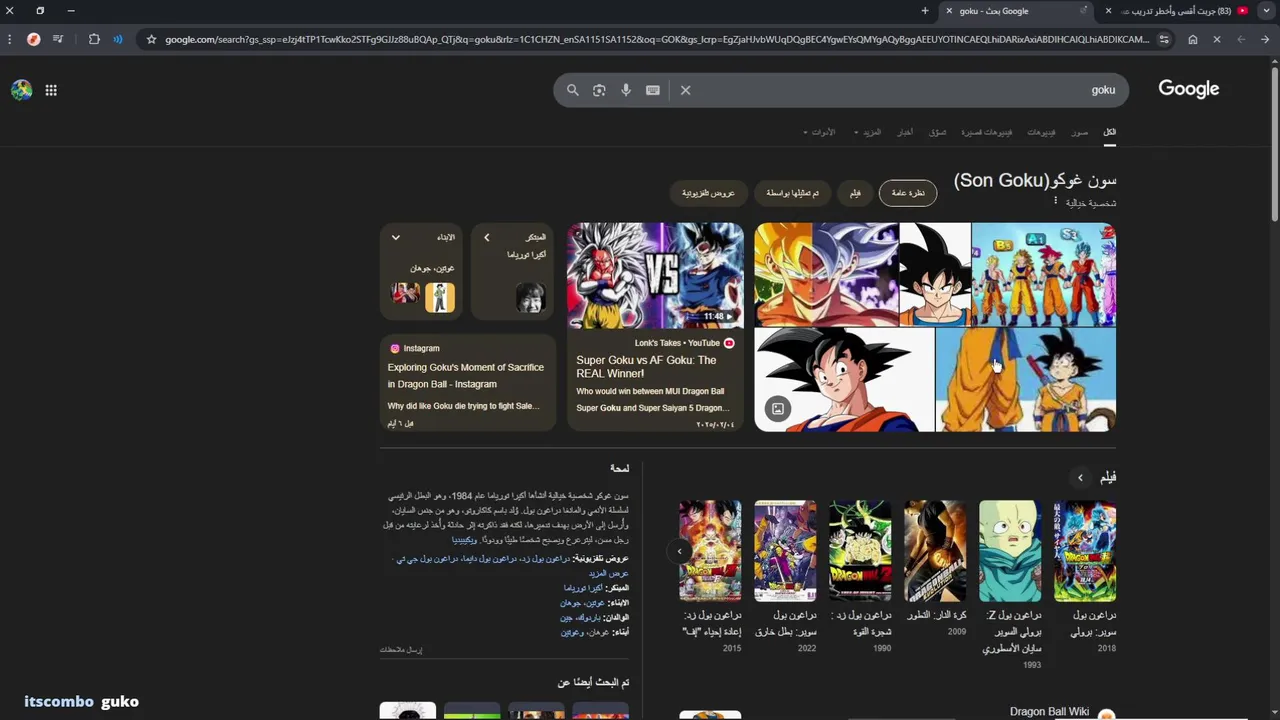
Task: Close the 'goku - بحث Google' tab
Action: click(x=949, y=11)
